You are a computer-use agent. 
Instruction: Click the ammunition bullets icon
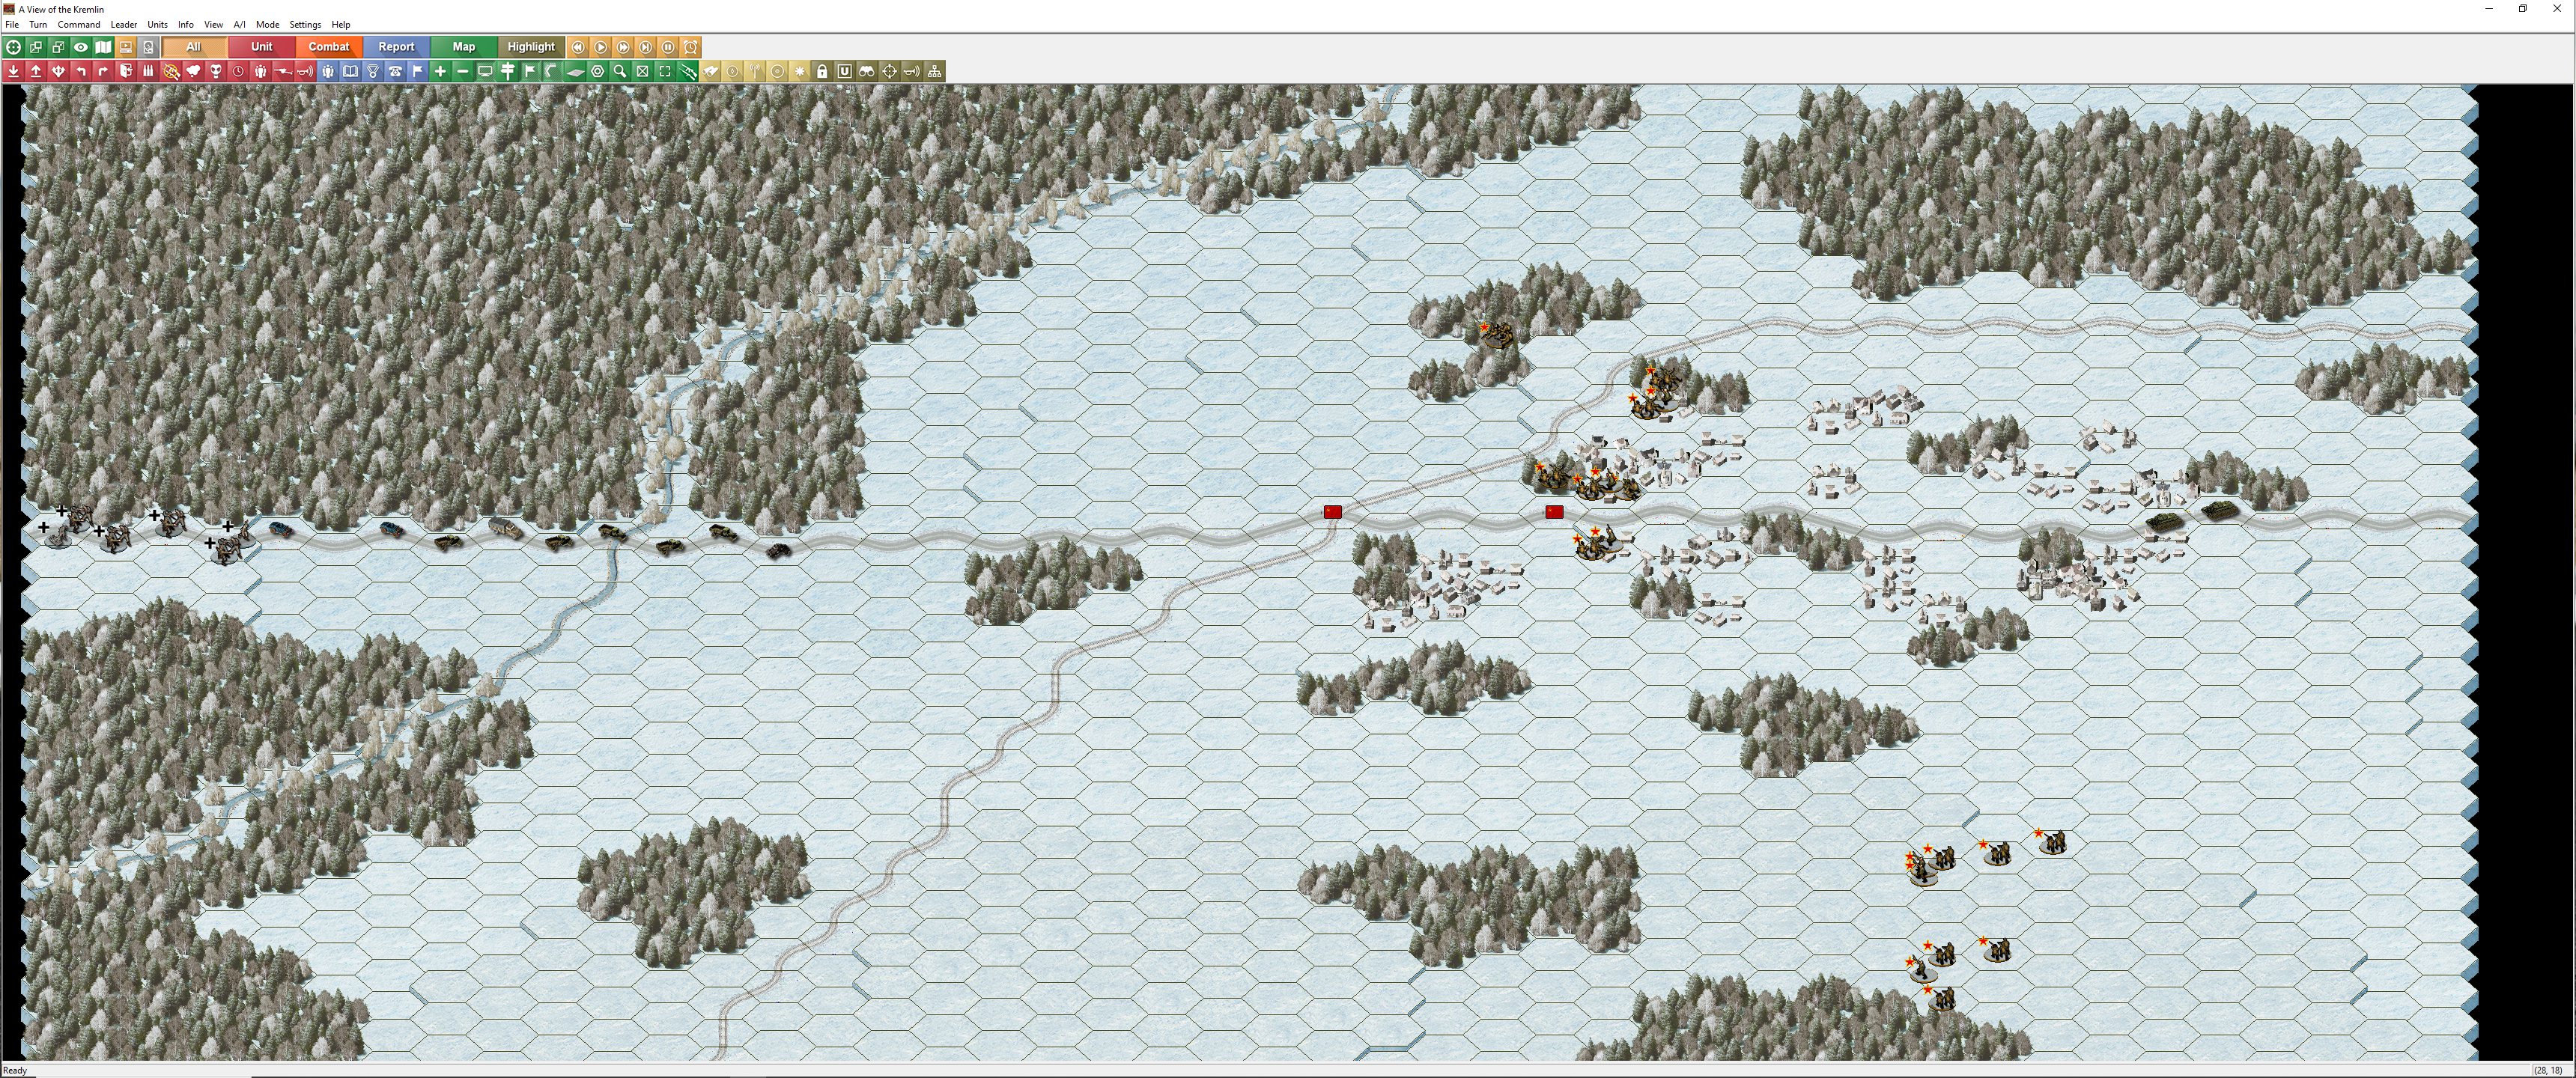(148, 71)
